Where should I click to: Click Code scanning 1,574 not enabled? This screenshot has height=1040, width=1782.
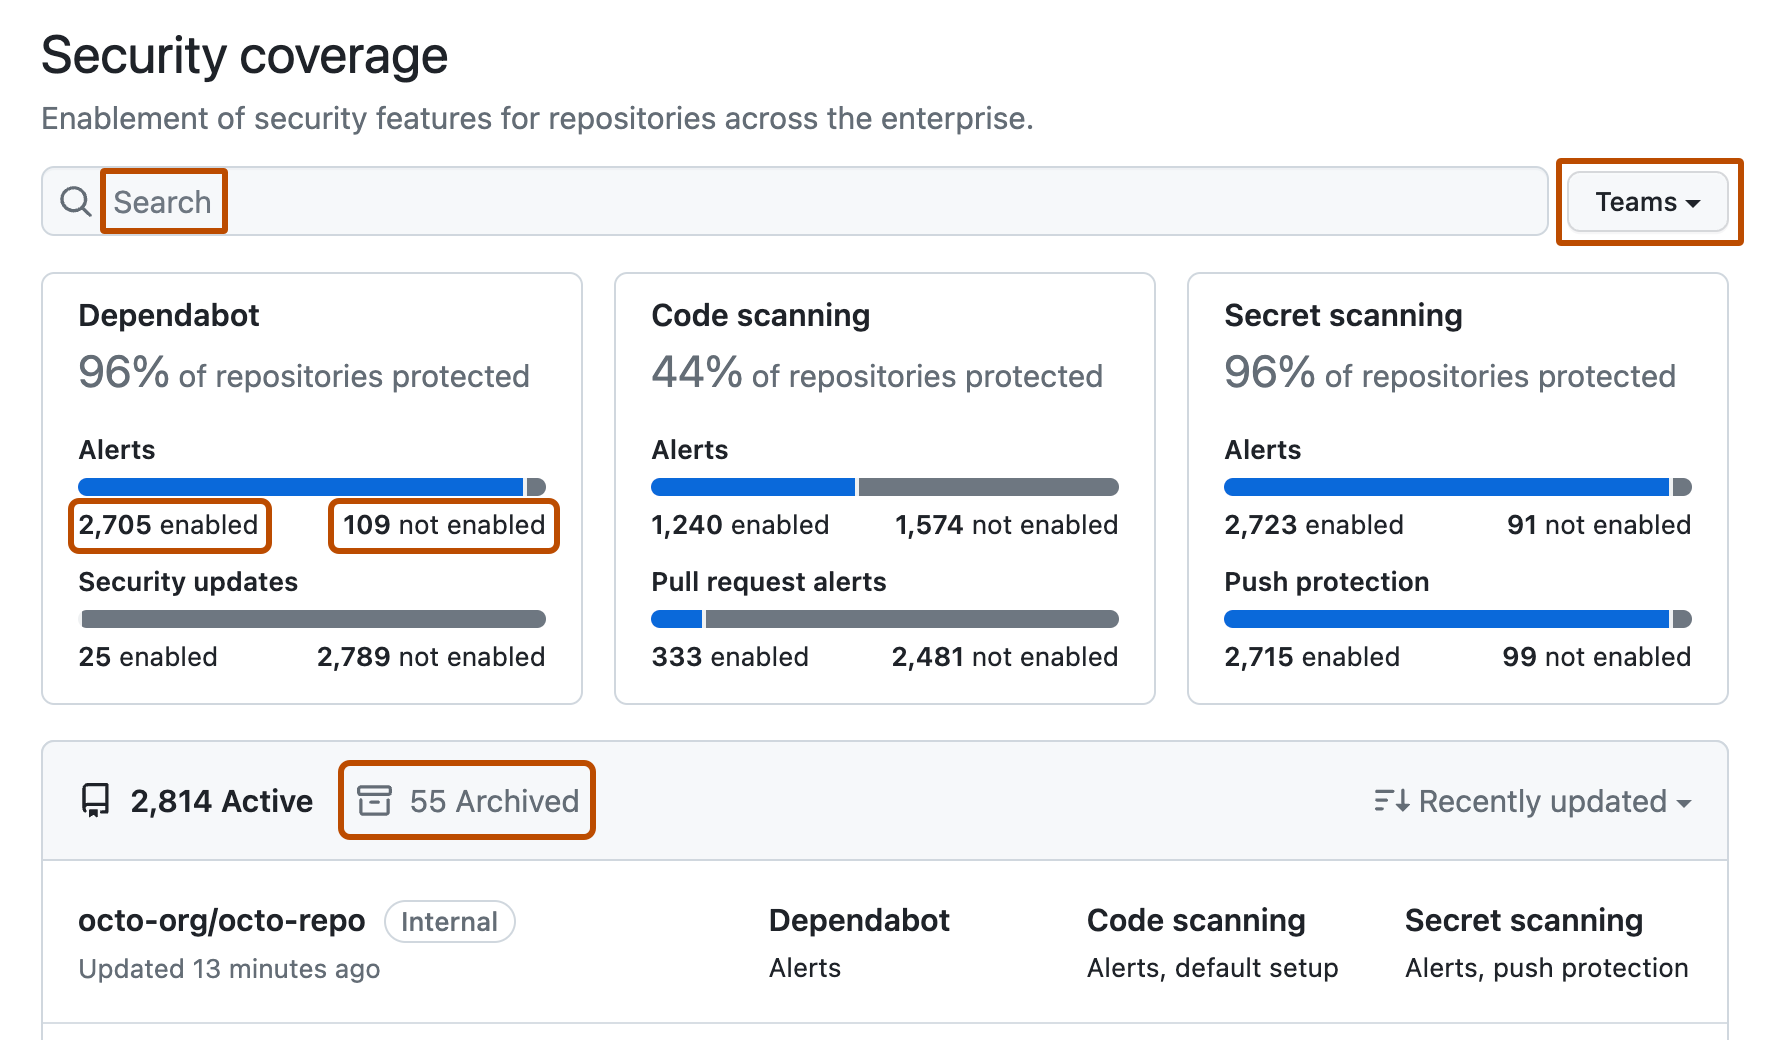coord(1006,525)
